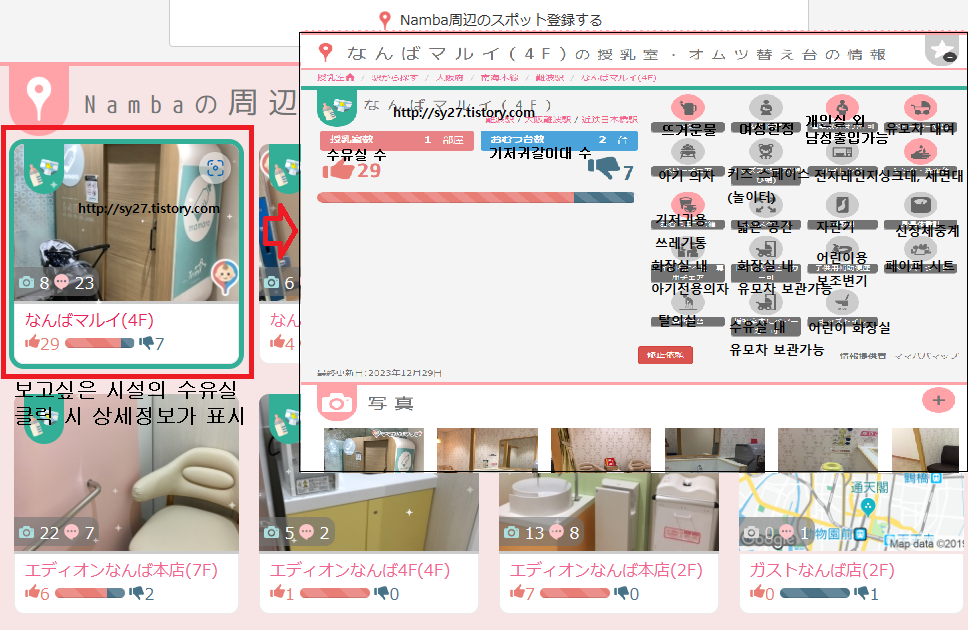Open the second photo thumbnail with mirror
The height and width of the screenshot is (630, 968).
(x=486, y=449)
